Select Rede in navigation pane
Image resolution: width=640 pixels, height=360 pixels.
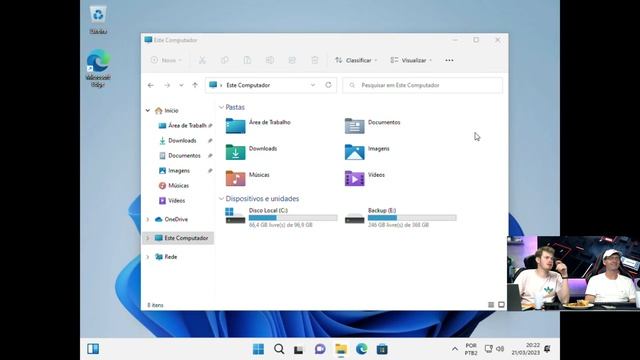(x=166, y=257)
